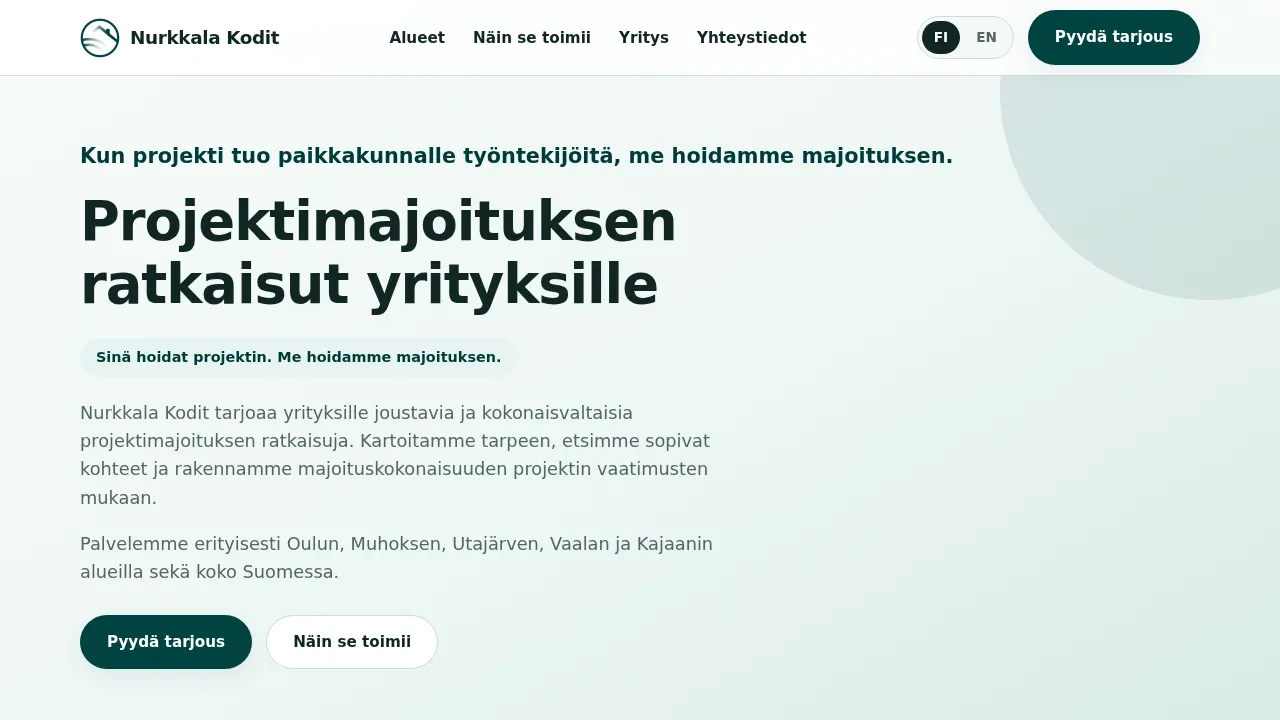Click the pill text Sinä hoidat projektin
The image size is (1280, 720).
(298, 357)
